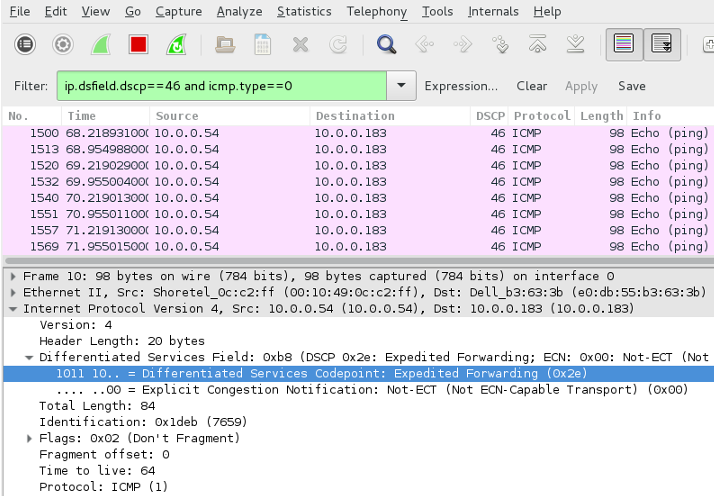Select packet number 1500 in list
This screenshot has width=714, height=496.
pos(358,133)
